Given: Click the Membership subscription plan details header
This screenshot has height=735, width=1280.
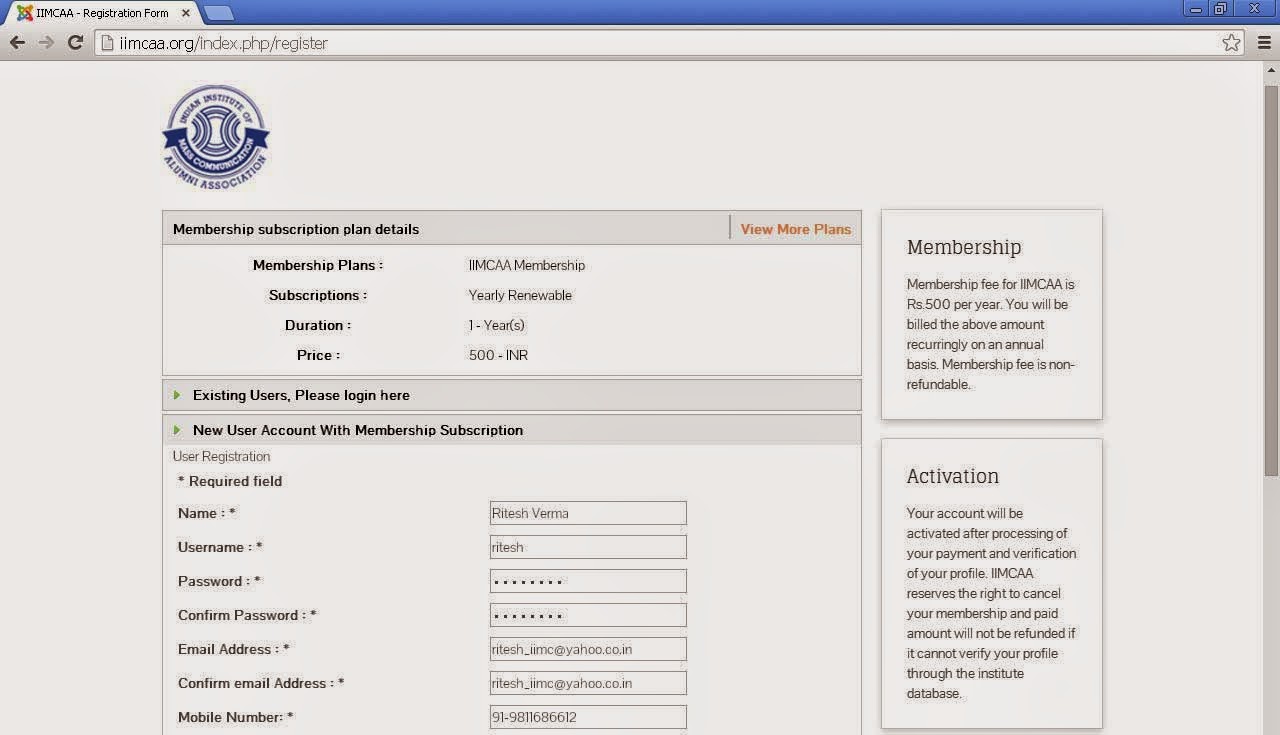Looking at the screenshot, I should coord(296,229).
